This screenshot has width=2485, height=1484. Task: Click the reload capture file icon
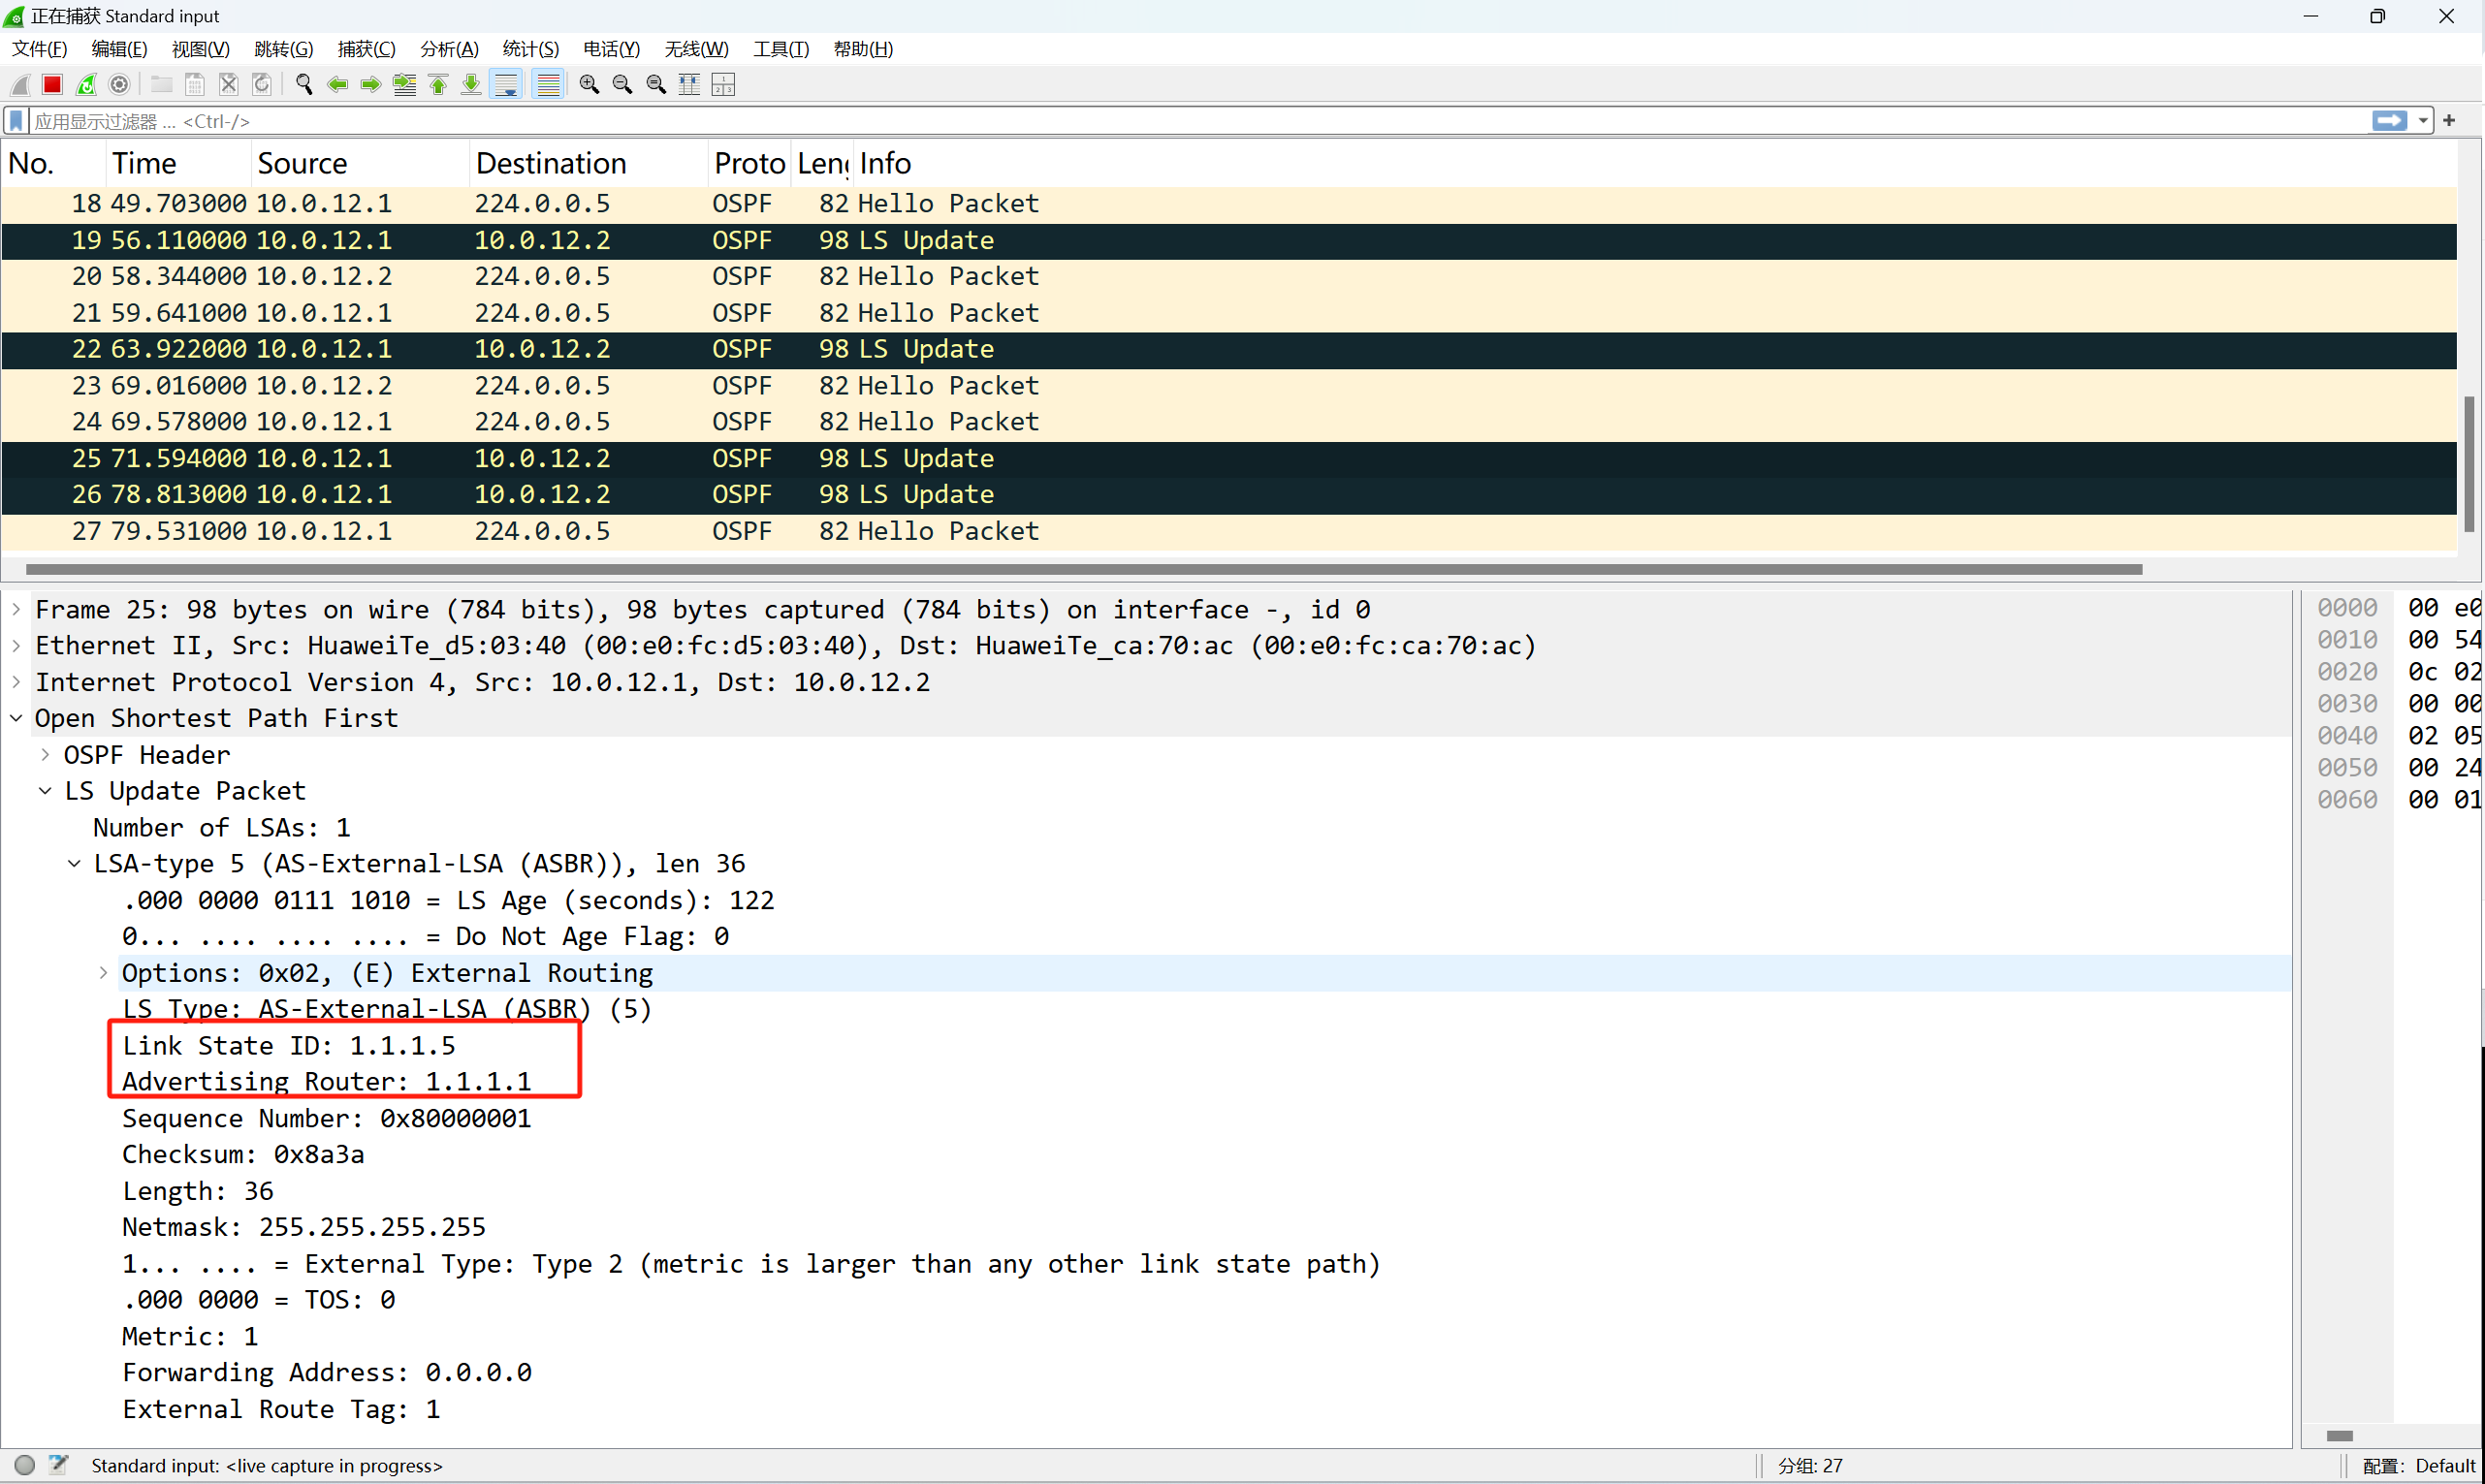pos(262,85)
